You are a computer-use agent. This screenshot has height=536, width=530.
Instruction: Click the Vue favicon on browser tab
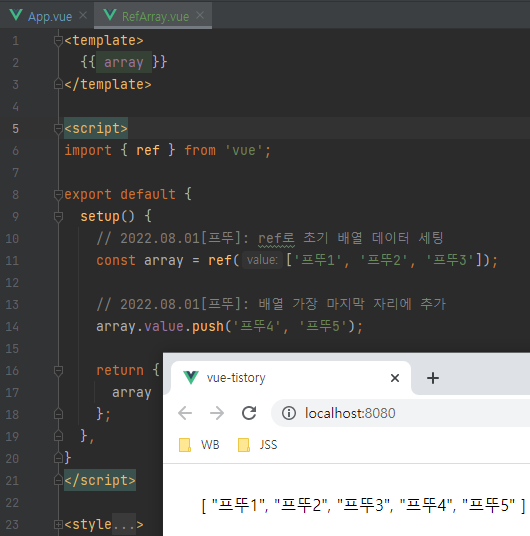(191, 378)
